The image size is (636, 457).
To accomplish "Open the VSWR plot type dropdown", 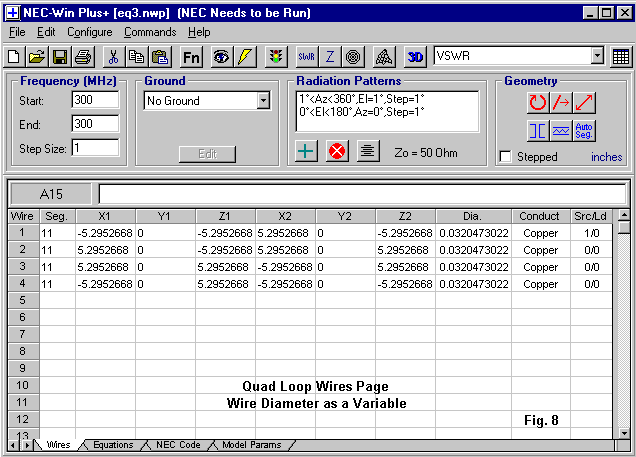I will click(597, 57).
